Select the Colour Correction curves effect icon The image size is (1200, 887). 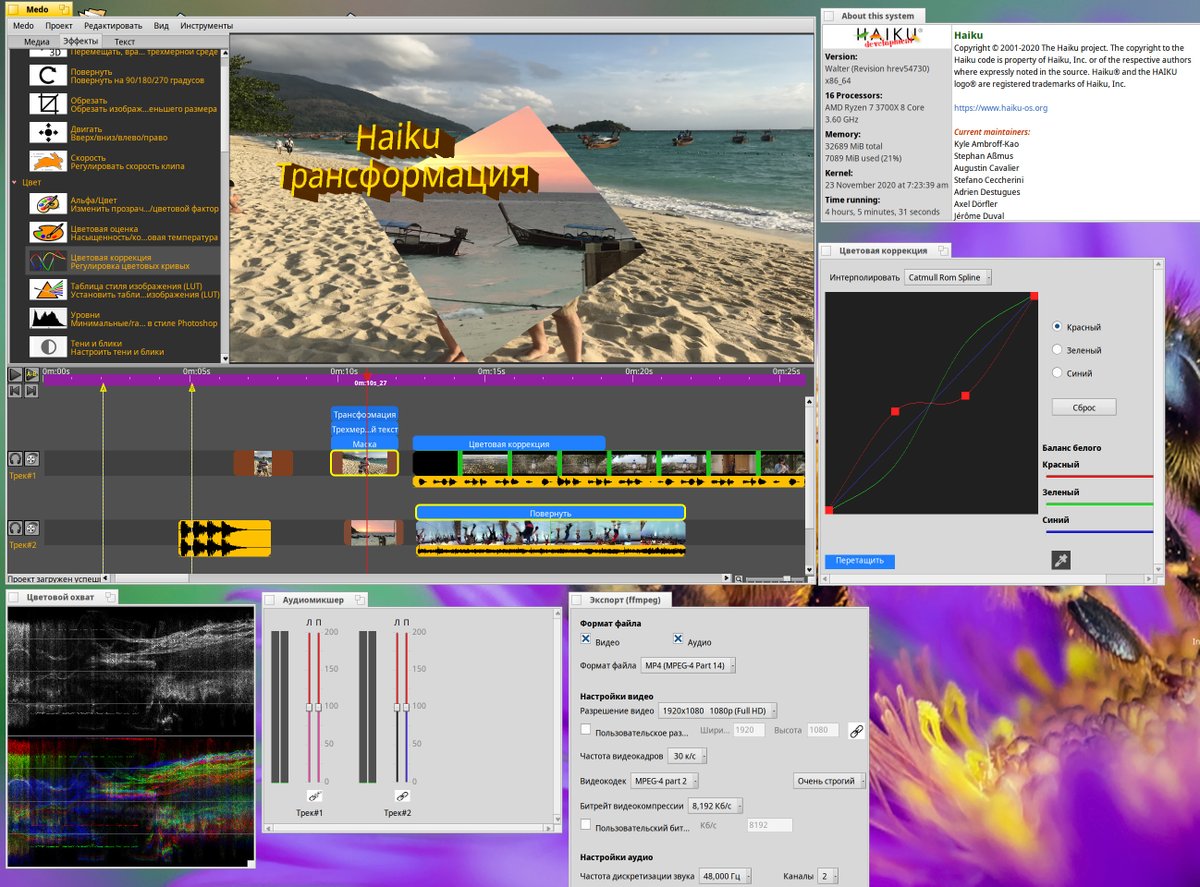47,260
